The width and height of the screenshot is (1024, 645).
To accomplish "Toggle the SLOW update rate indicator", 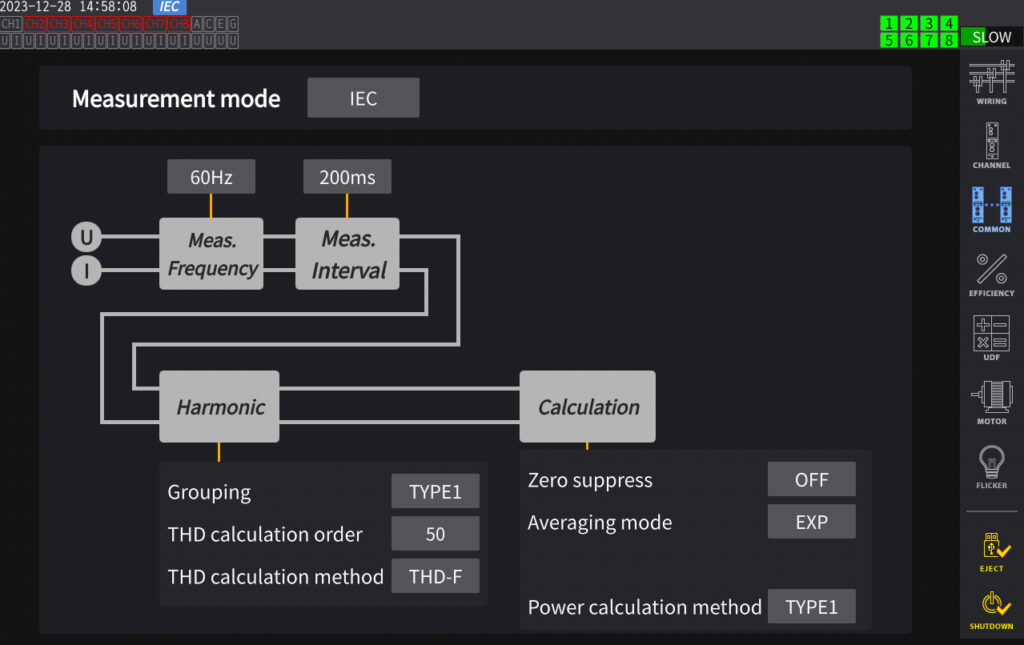I will pyautogui.click(x=991, y=37).
